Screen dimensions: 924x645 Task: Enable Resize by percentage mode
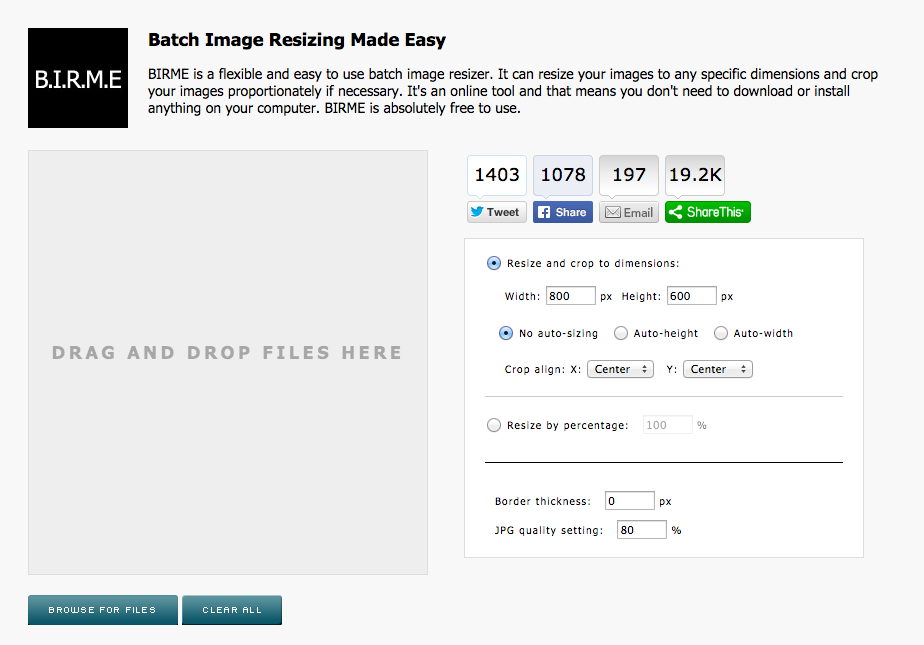coord(493,424)
